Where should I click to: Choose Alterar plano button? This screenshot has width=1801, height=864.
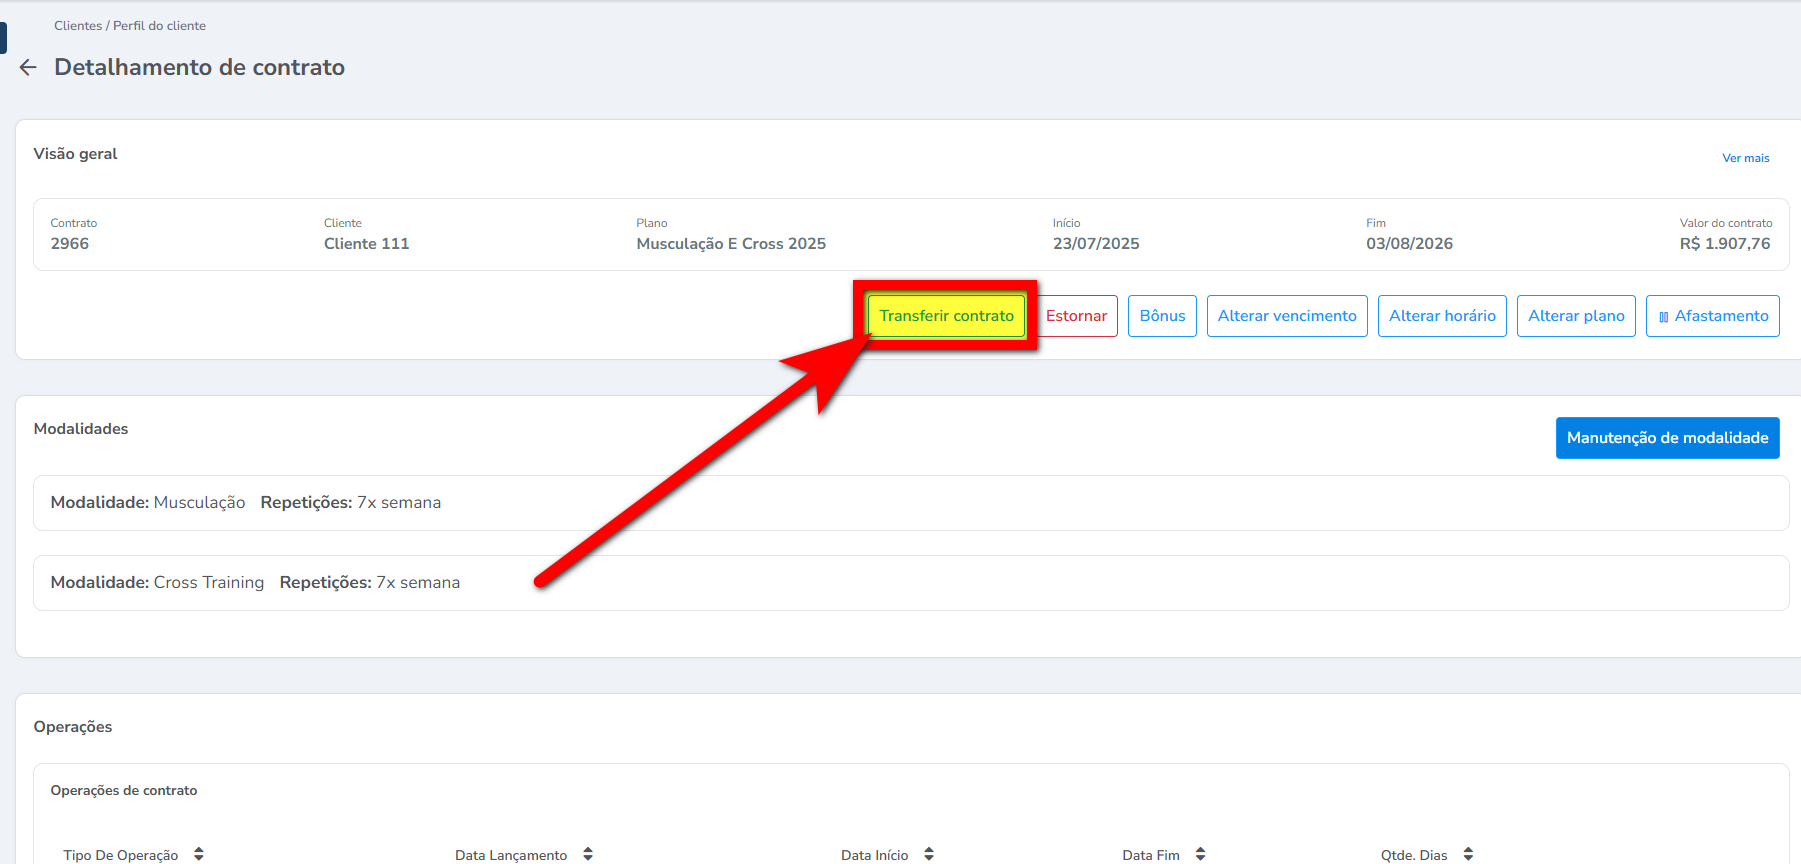(1576, 316)
